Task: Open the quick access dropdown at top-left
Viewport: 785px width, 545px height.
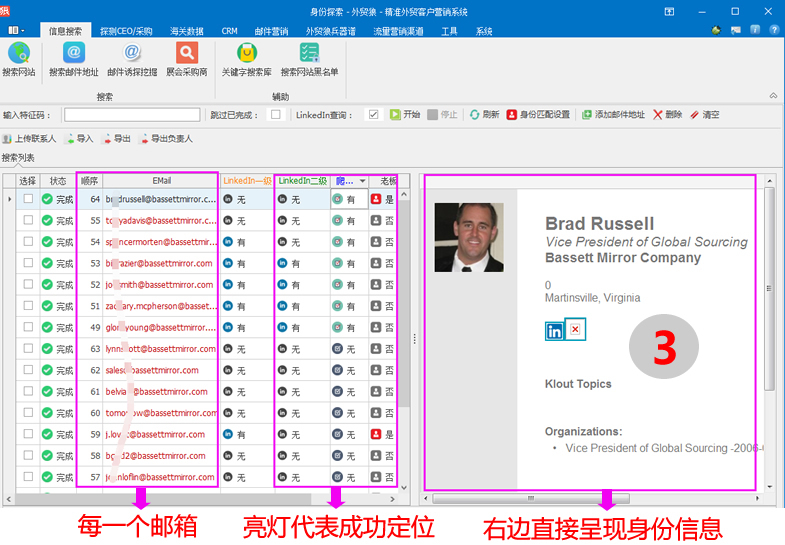Action: coord(17,30)
